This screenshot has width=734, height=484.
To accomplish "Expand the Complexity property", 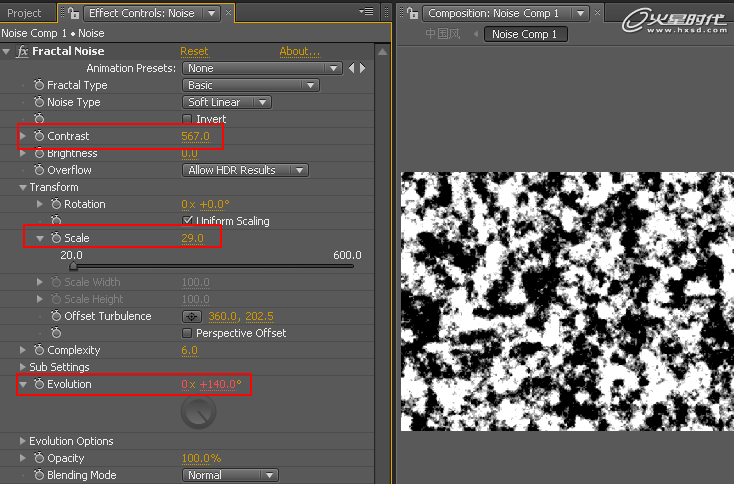I will (x=22, y=350).
